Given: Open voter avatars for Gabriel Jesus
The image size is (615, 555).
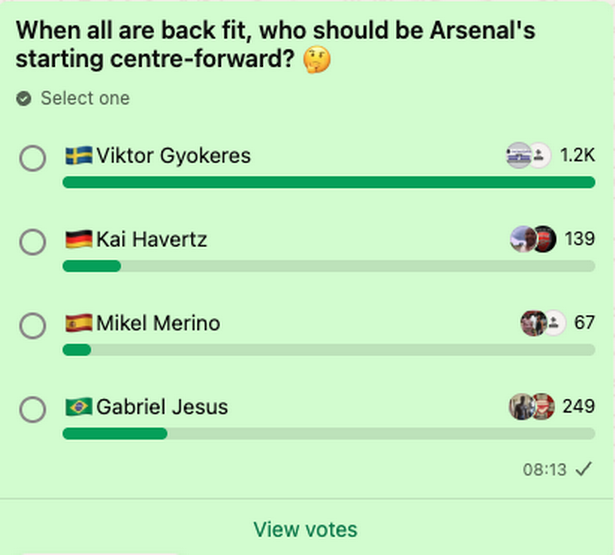Looking at the screenshot, I should 531,407.
